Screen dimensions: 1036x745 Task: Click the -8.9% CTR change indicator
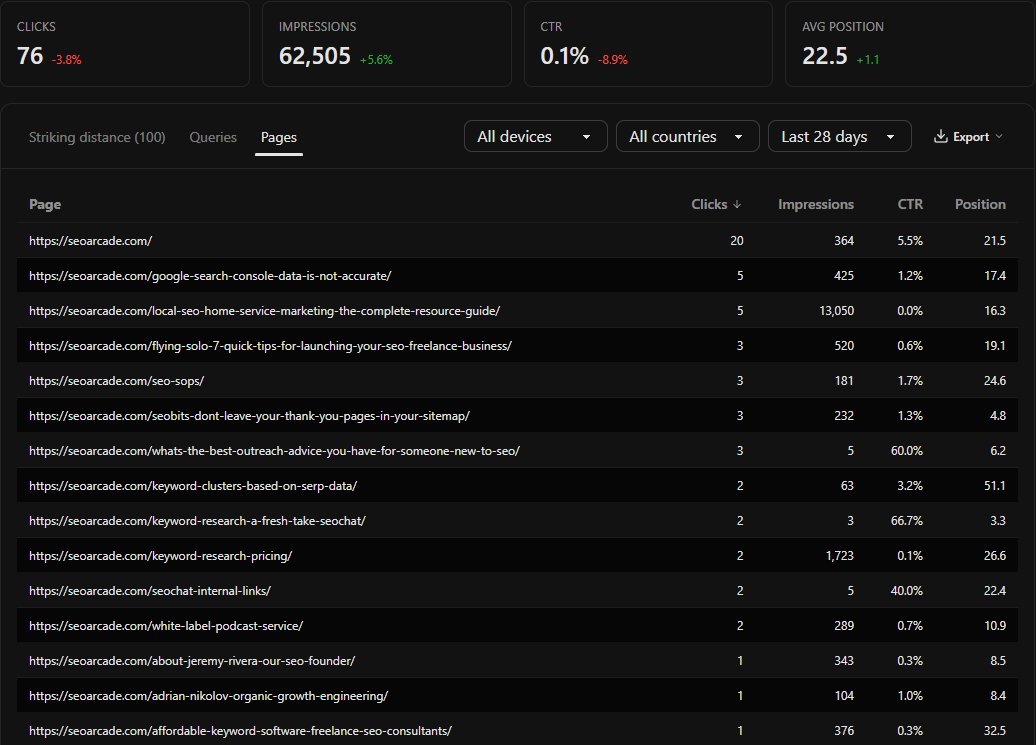click(x=613, y=60)
